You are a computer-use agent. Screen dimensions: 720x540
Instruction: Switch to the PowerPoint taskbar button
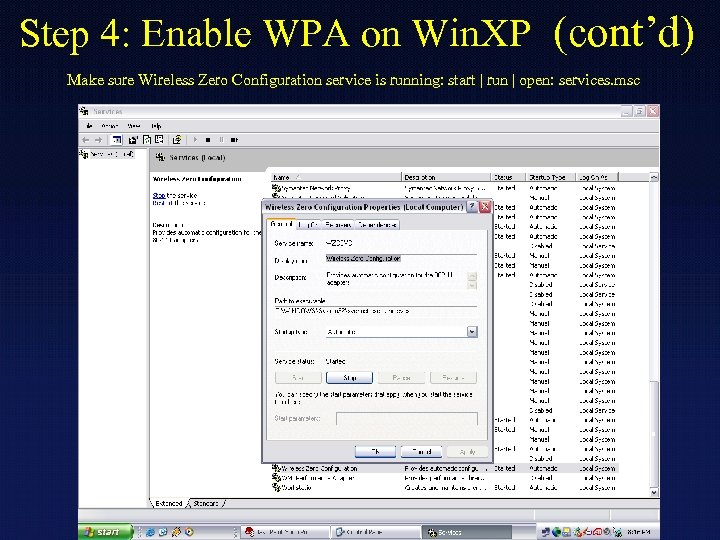coord(285,532)
